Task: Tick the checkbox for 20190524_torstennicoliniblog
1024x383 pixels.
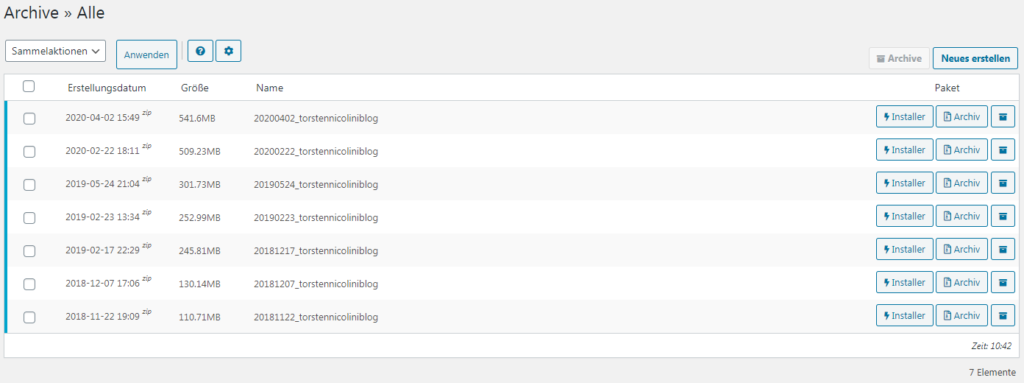Action: [29, 185]
